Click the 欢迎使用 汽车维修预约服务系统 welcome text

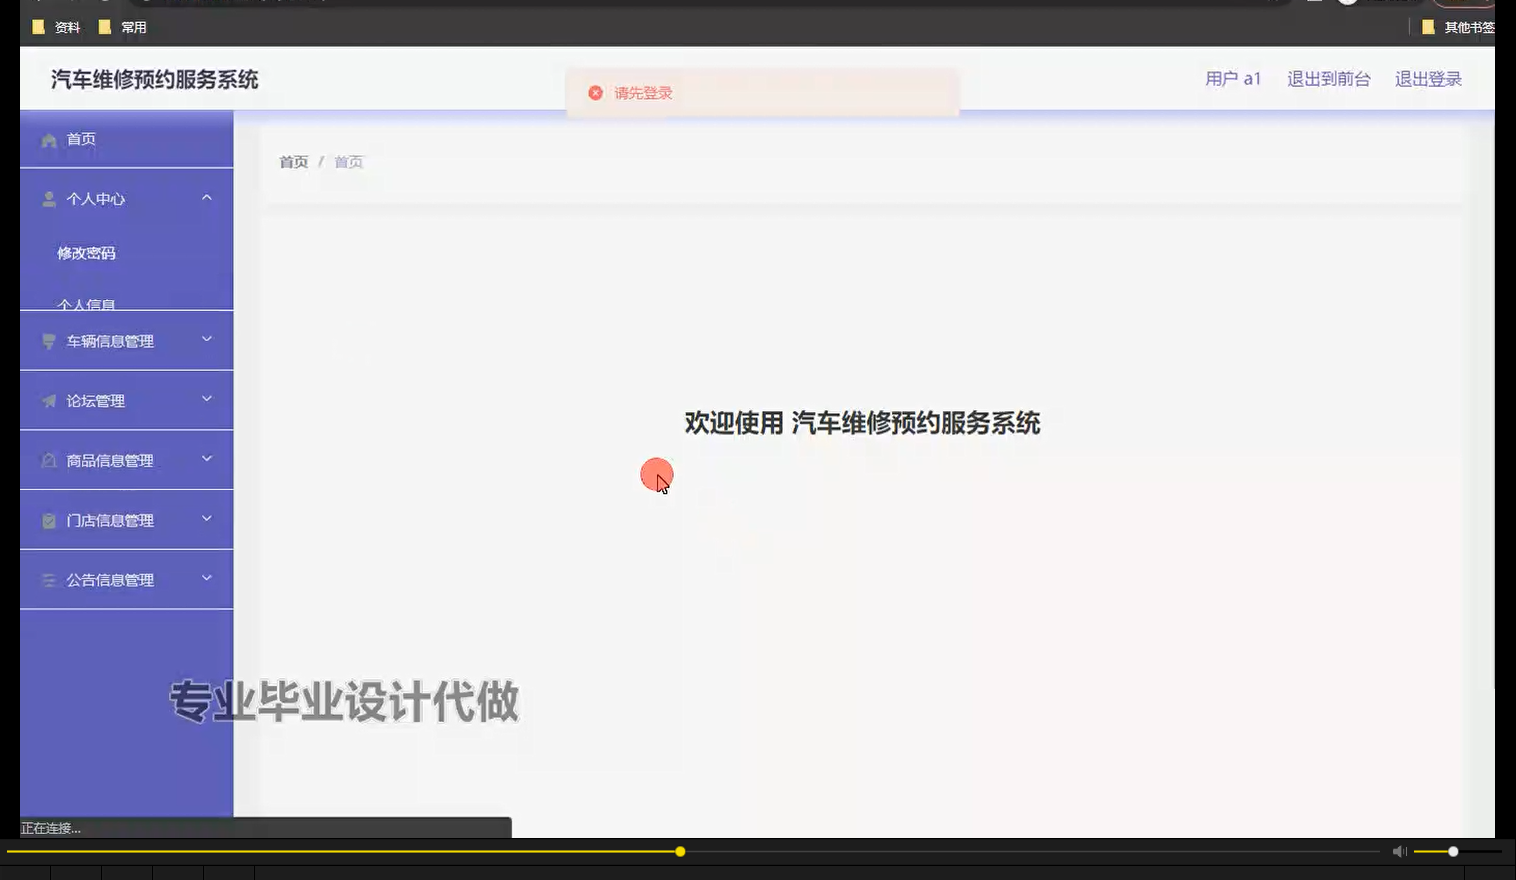tap(862, 423)
